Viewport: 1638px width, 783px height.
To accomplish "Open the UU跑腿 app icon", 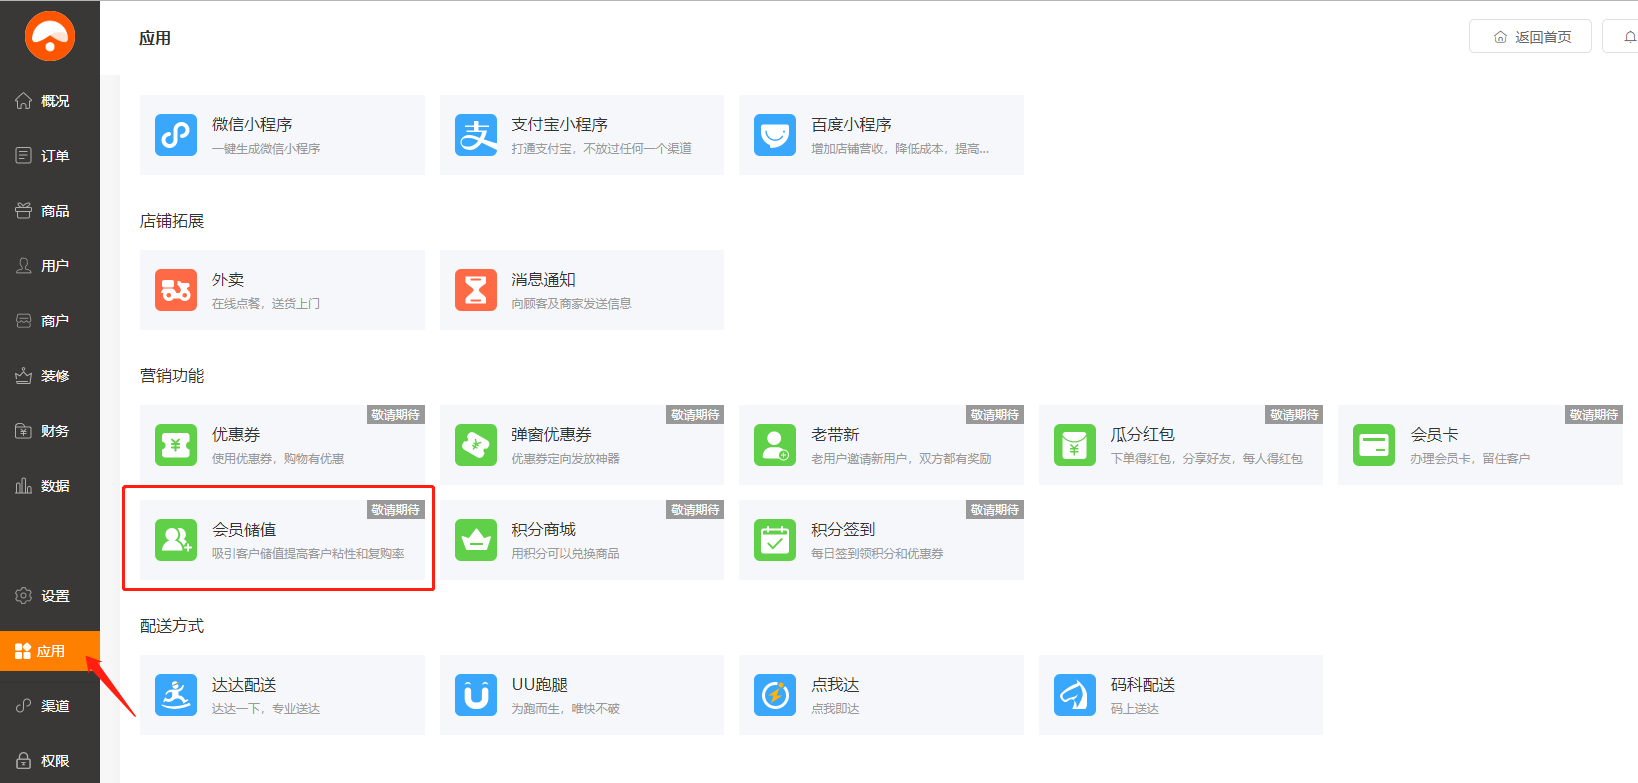I will [476, 695].
